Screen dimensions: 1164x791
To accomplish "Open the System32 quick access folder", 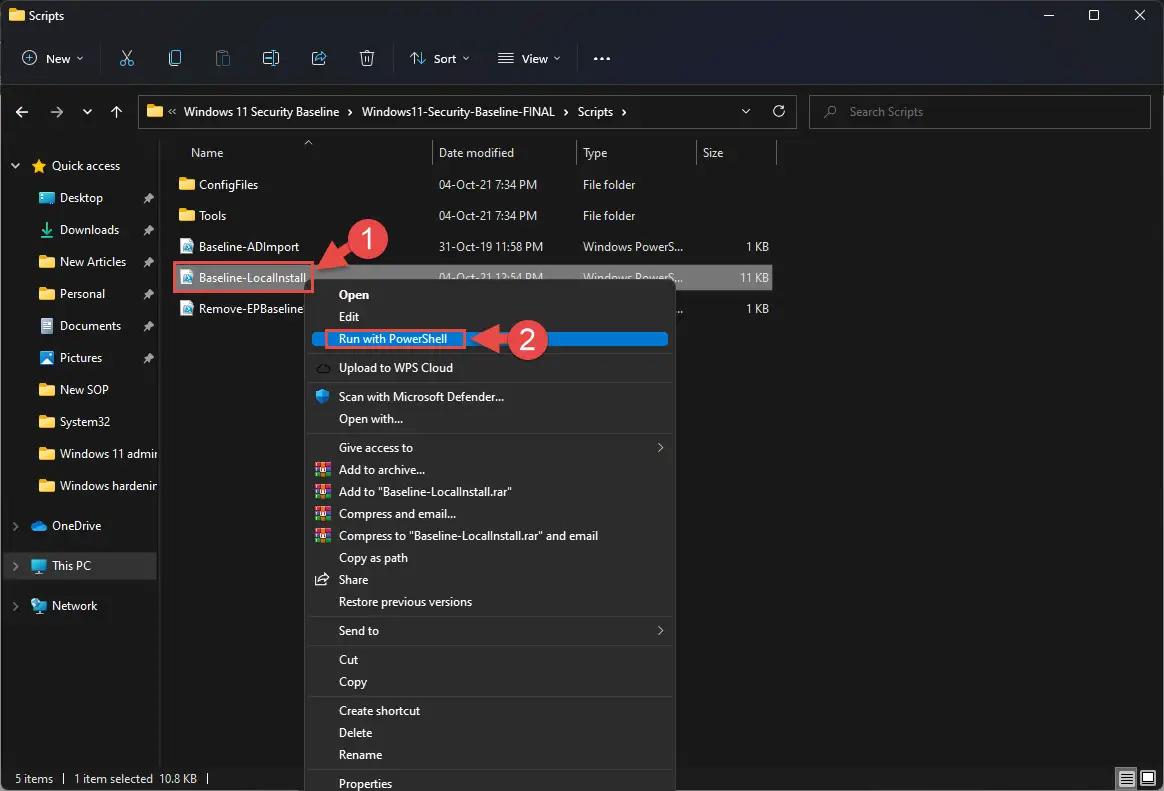I will [x=85, y=421].
